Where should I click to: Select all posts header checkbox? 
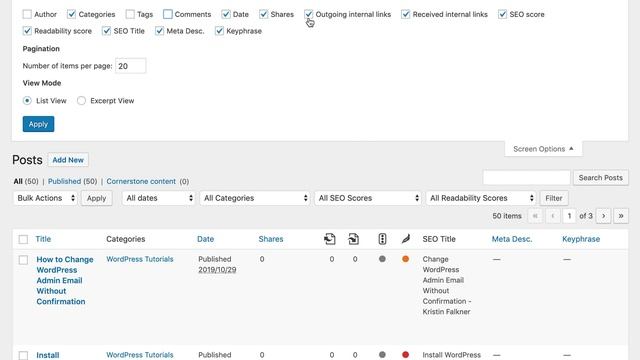pyautogui.click(x=23, y=239)
